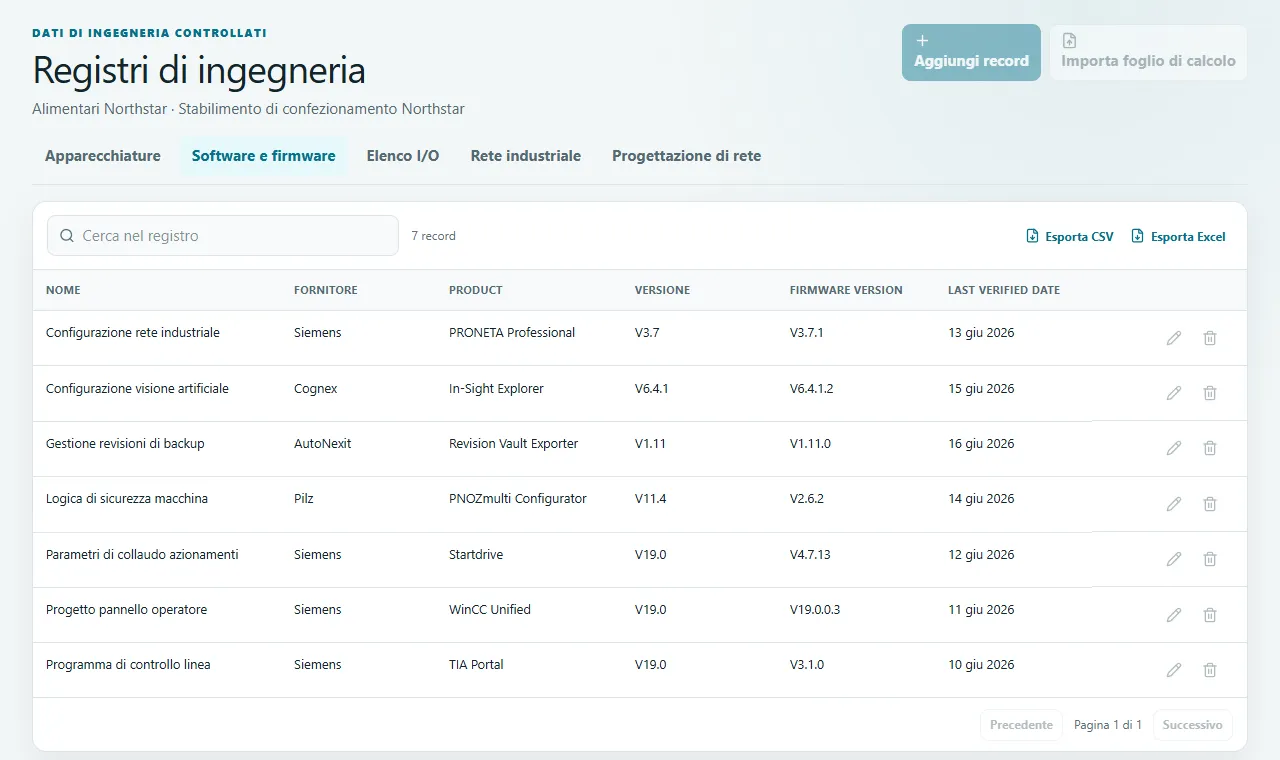The height and width of the screenshot is (760, 1280).
Task: Edit the Logica di sicurezza macchina entry
Action: click(1174, 504)
